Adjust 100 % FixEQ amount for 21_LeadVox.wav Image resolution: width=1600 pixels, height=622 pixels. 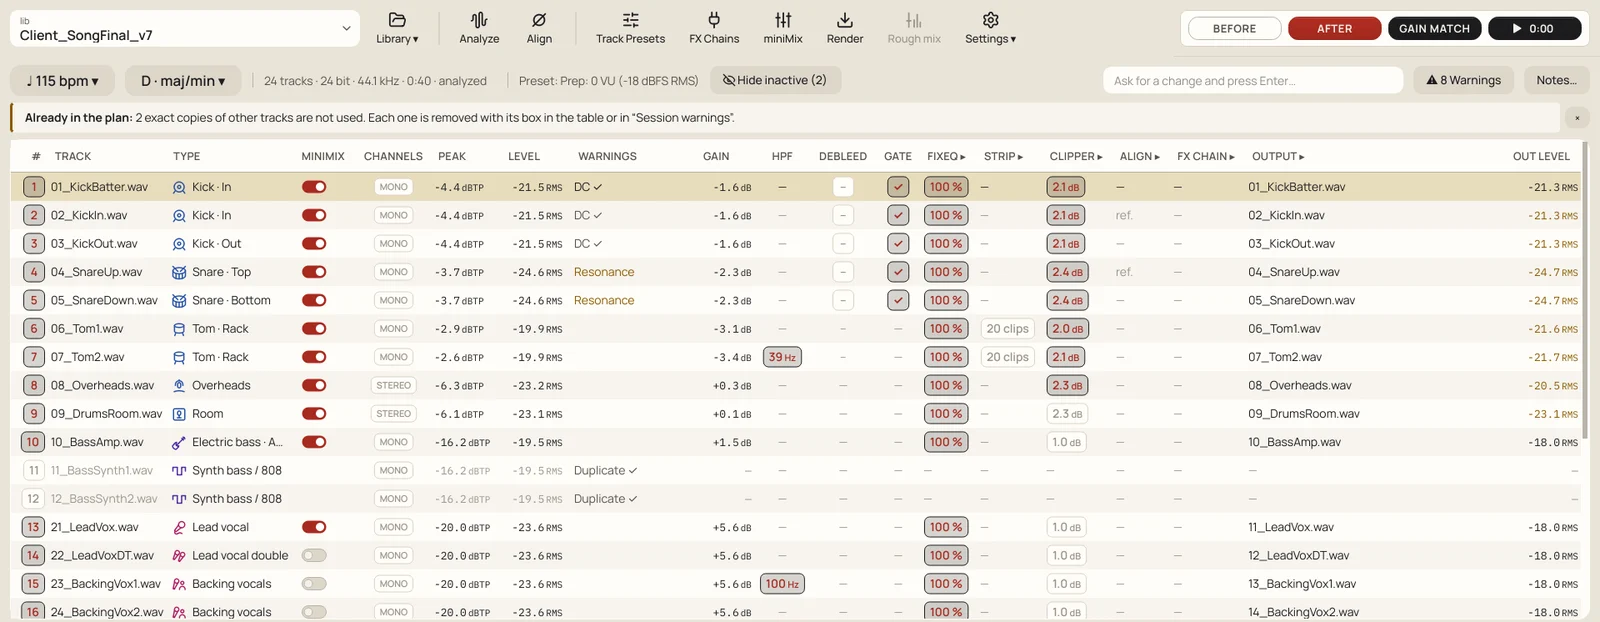pos(946,527)
